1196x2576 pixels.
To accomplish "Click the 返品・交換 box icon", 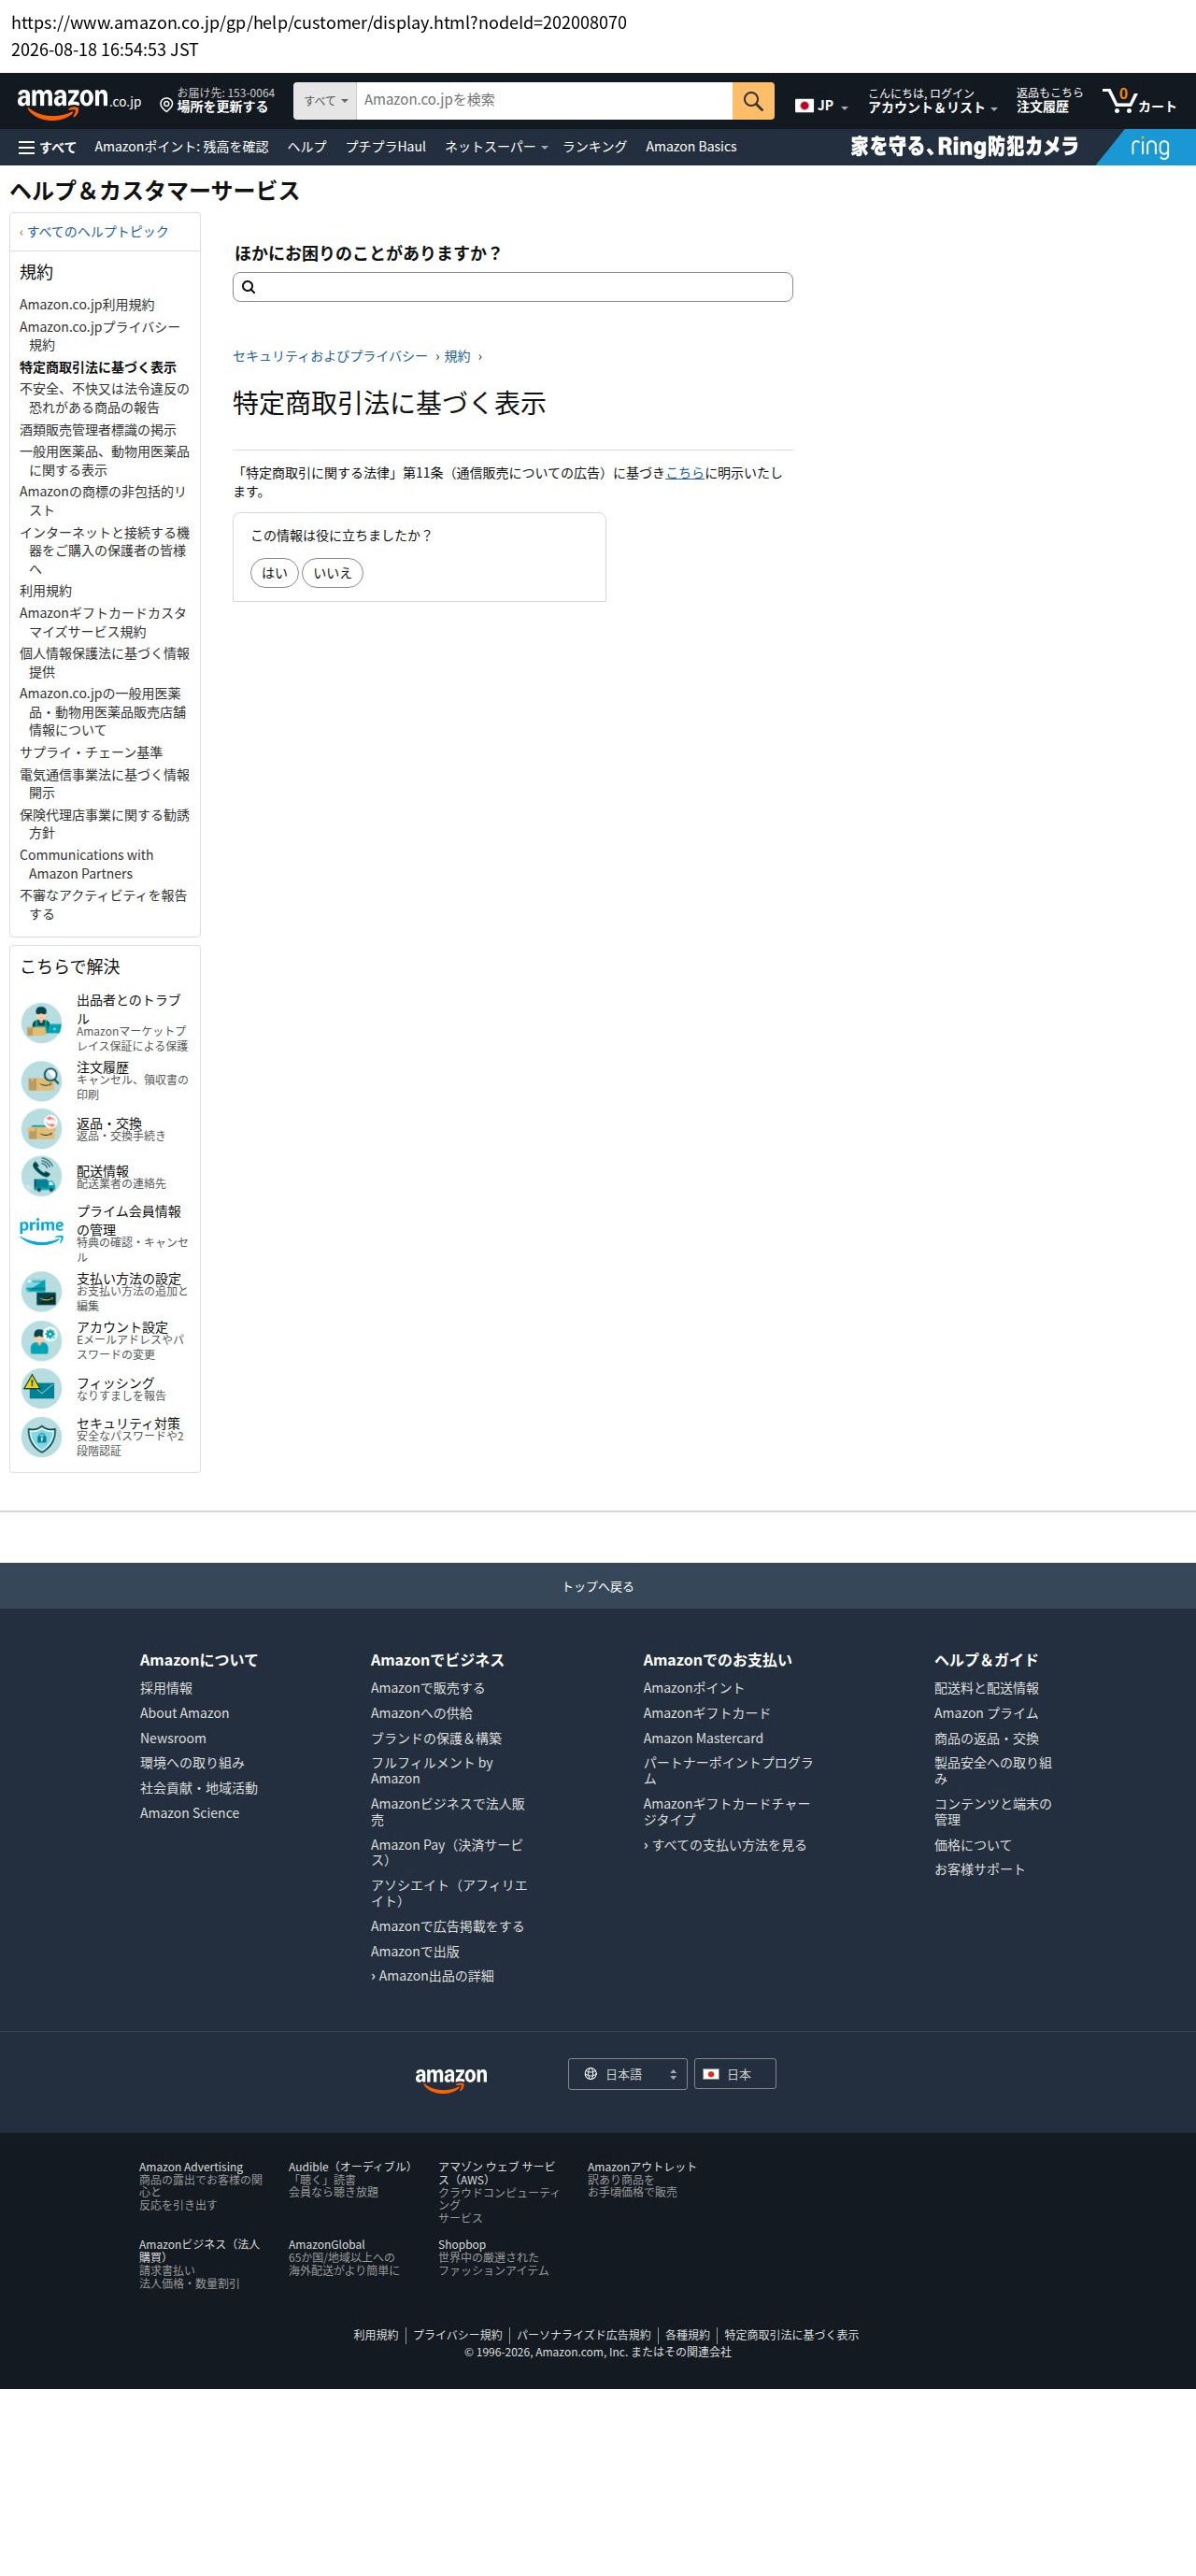I will pyautogui.click(x=41, y=1129).
